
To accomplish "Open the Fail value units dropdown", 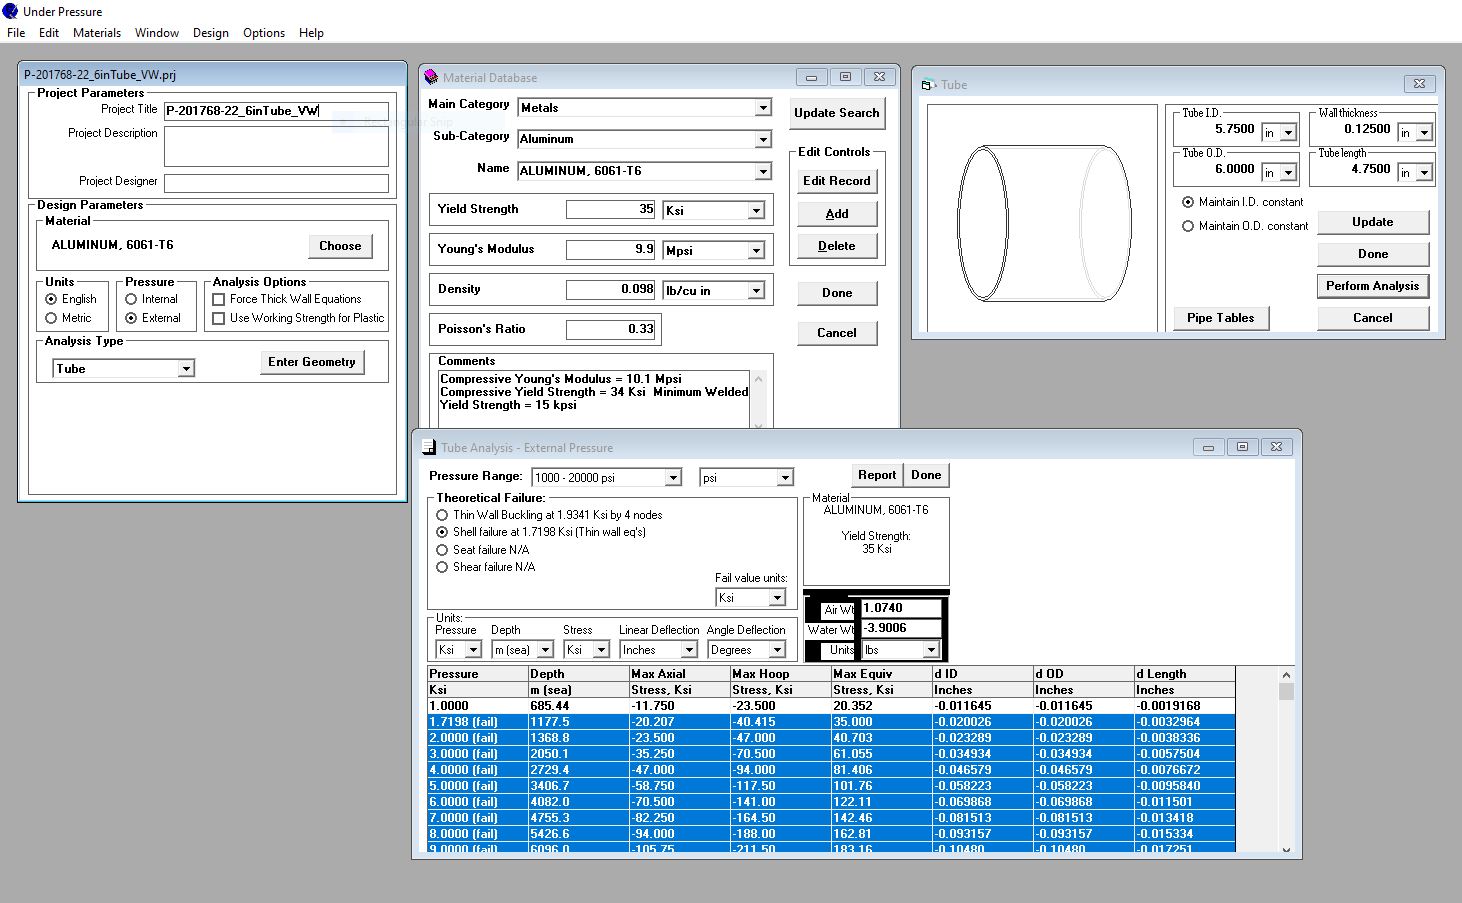I will [777, 598].
